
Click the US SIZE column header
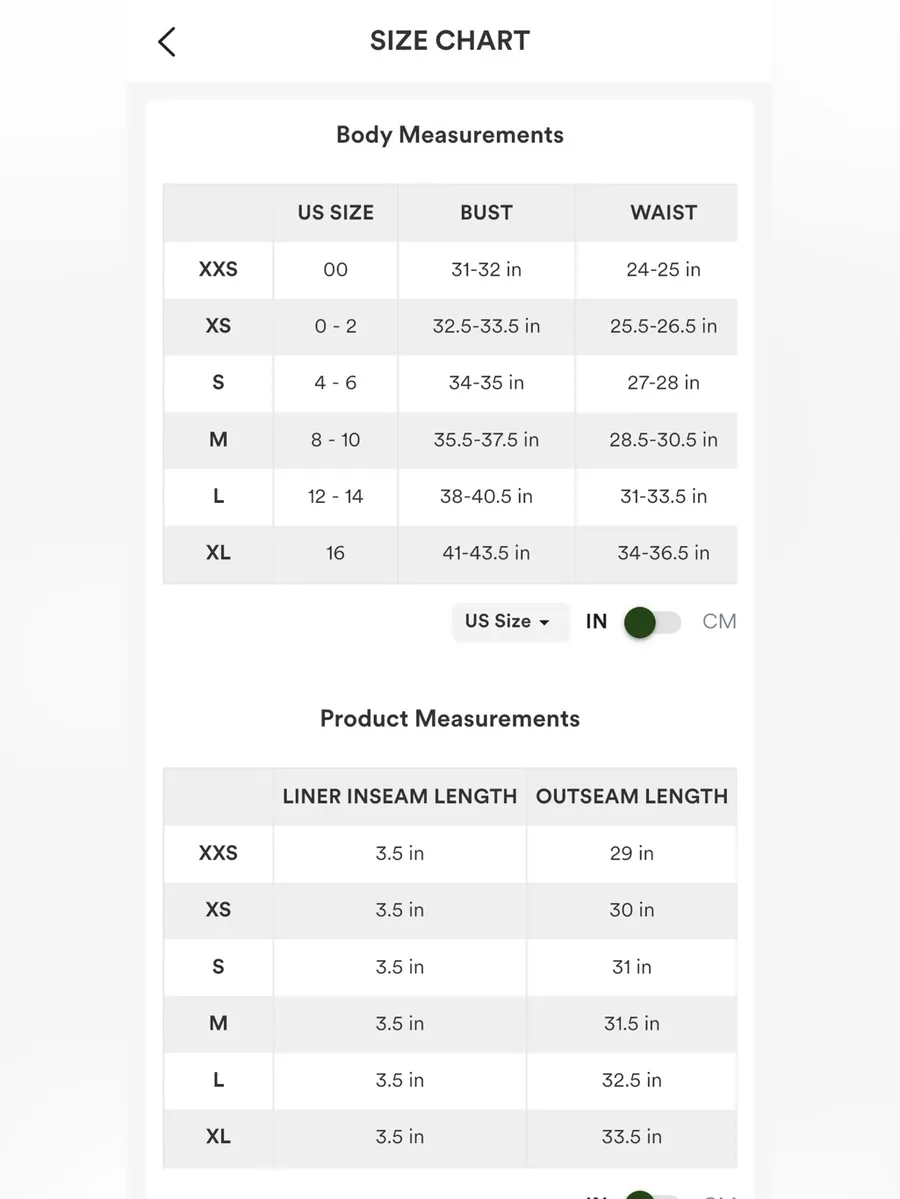pos(336,213)
